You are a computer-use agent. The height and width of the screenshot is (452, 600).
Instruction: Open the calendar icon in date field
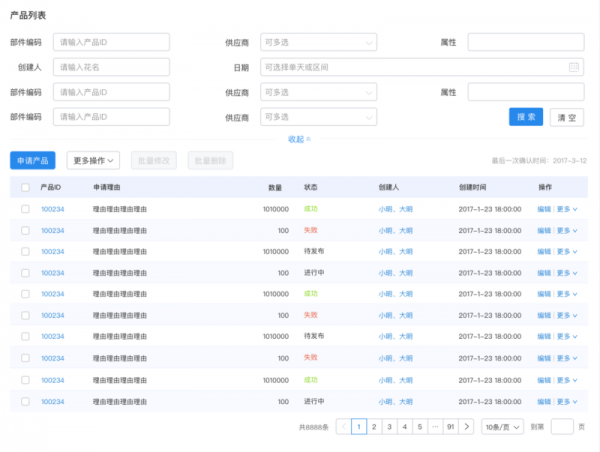574,67
